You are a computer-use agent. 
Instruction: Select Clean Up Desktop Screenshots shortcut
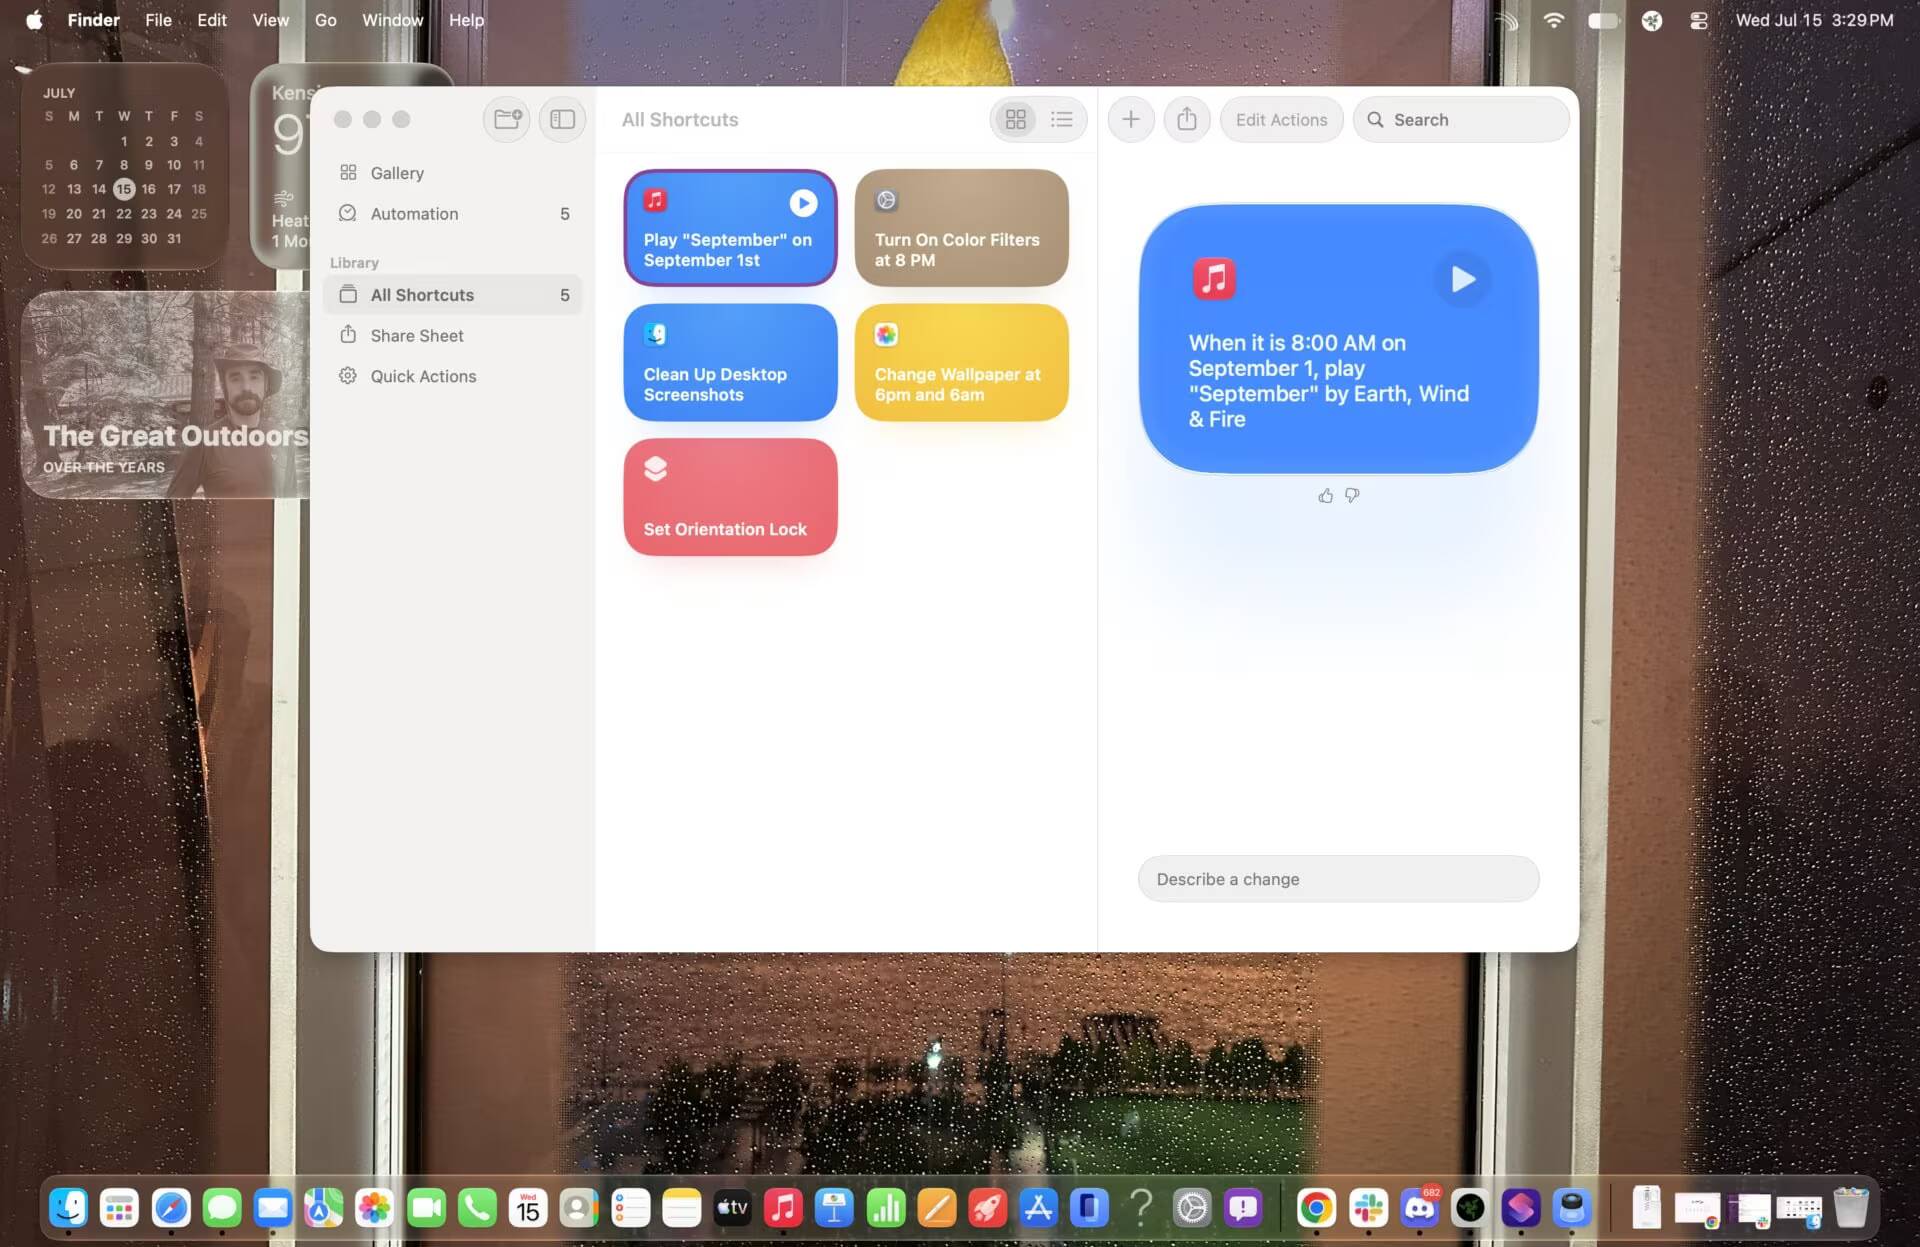tap(730, 362)
